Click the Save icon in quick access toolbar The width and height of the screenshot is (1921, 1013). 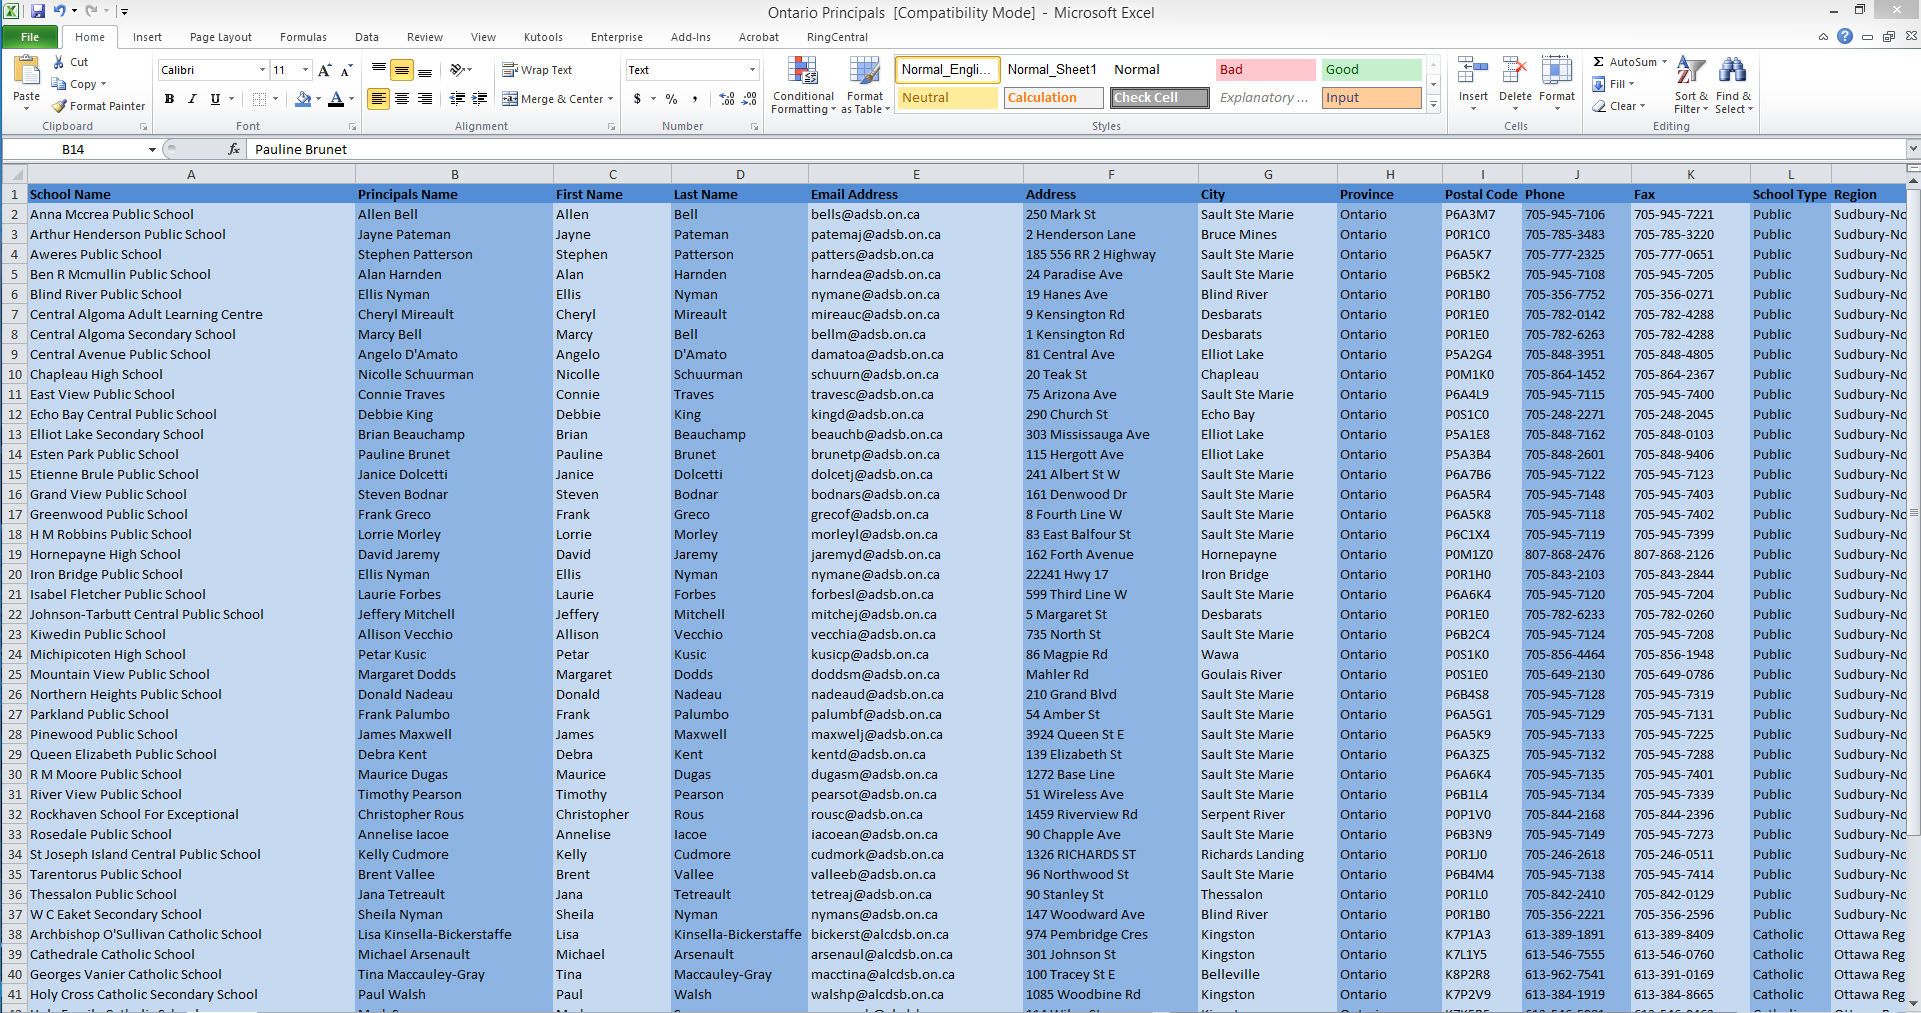(x=38, y=12)
